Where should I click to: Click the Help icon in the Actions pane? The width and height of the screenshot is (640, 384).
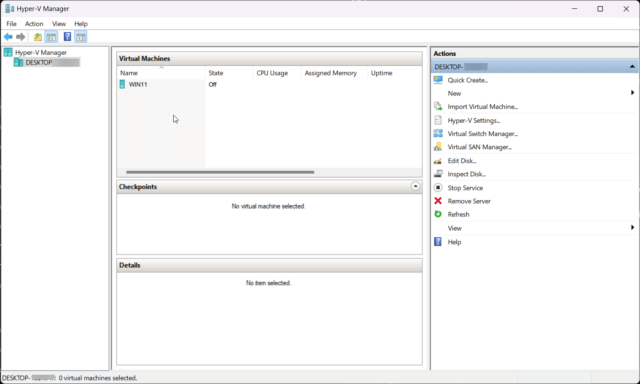tap(438, 242)
